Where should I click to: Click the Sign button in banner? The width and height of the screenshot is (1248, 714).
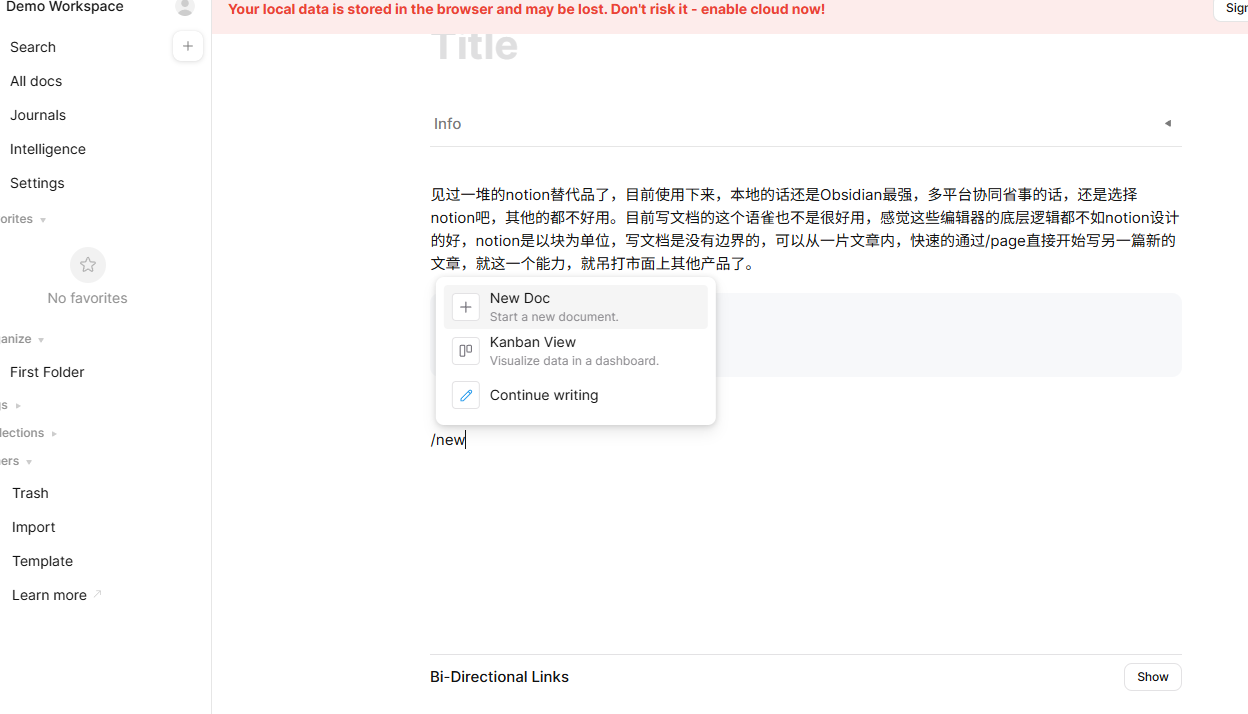[x=1231, y=9]
